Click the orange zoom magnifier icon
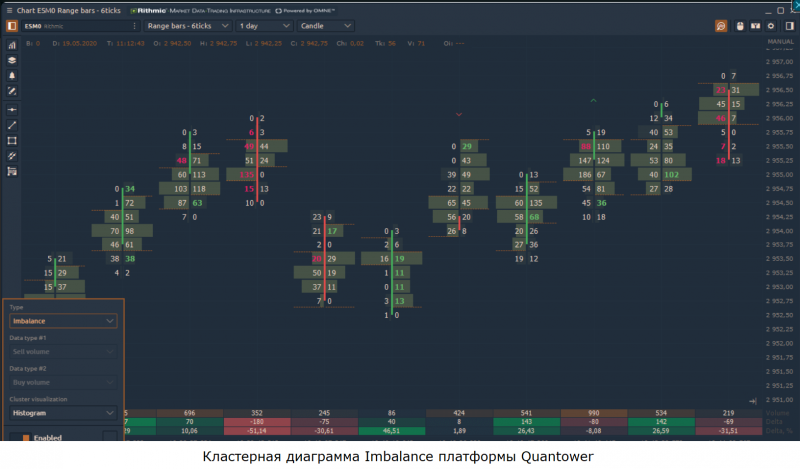800x469 pixels. pyautogui.click(x=720, y=25)
